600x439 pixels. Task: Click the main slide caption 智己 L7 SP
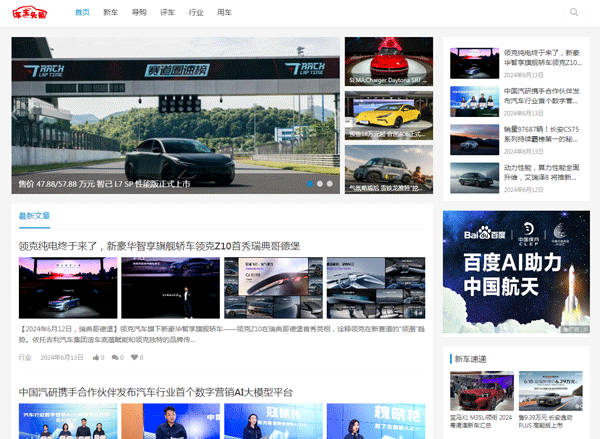[x=104, y=184]
